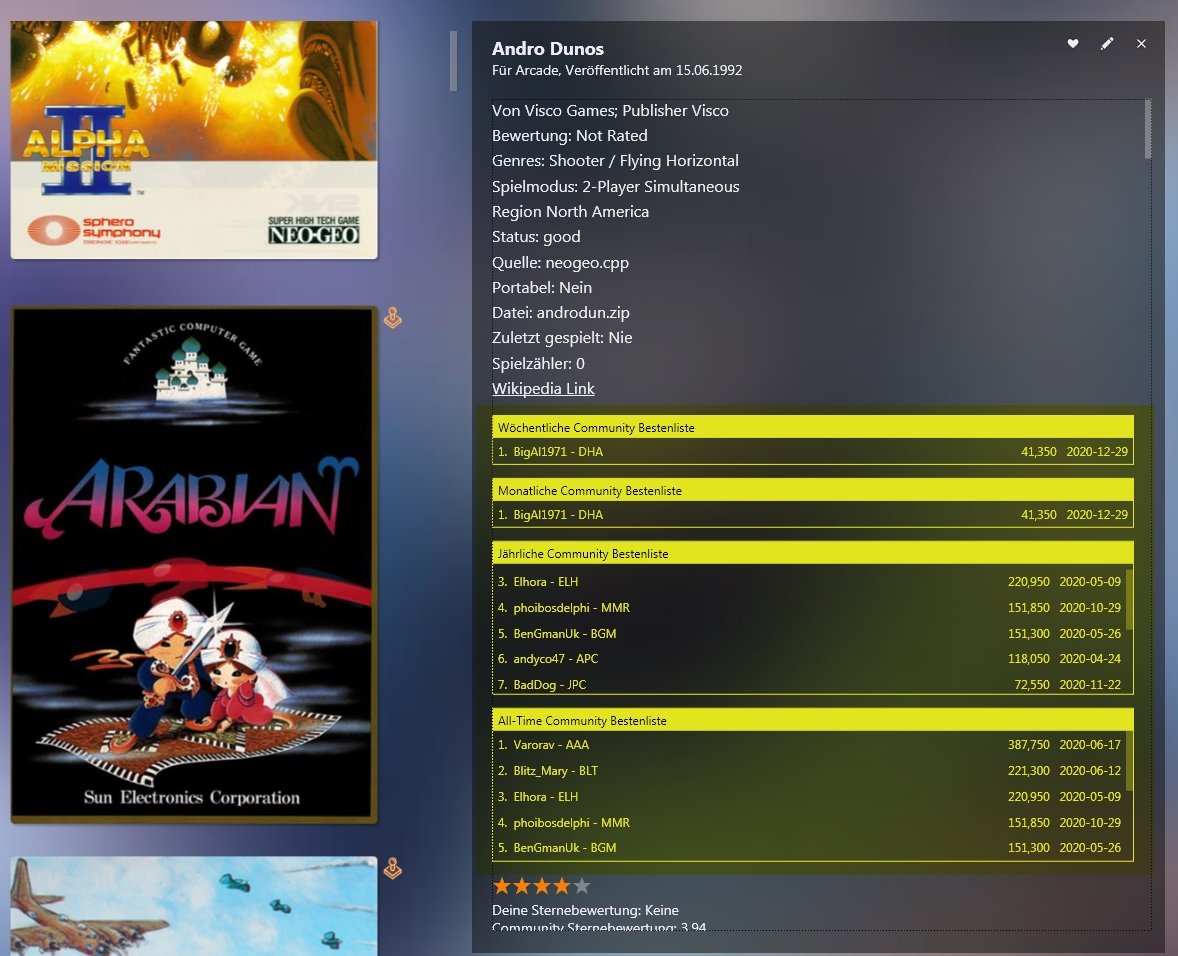1178x956 pixels.
Task: Rate the game five stars
Action: pos(581,886)
